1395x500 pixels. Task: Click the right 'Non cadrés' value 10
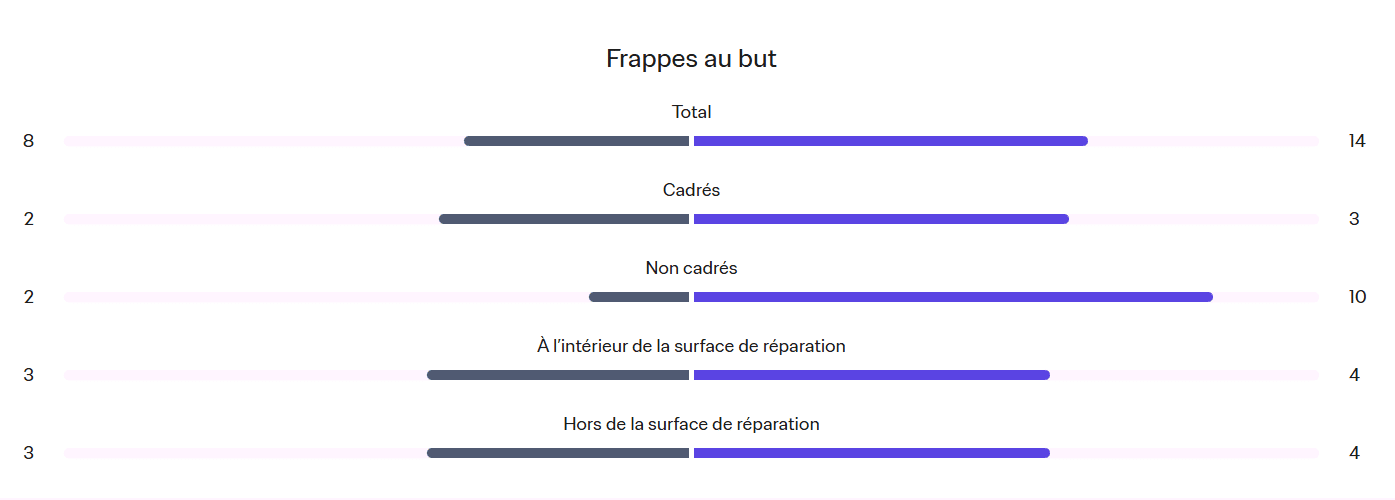(1357, 297)
